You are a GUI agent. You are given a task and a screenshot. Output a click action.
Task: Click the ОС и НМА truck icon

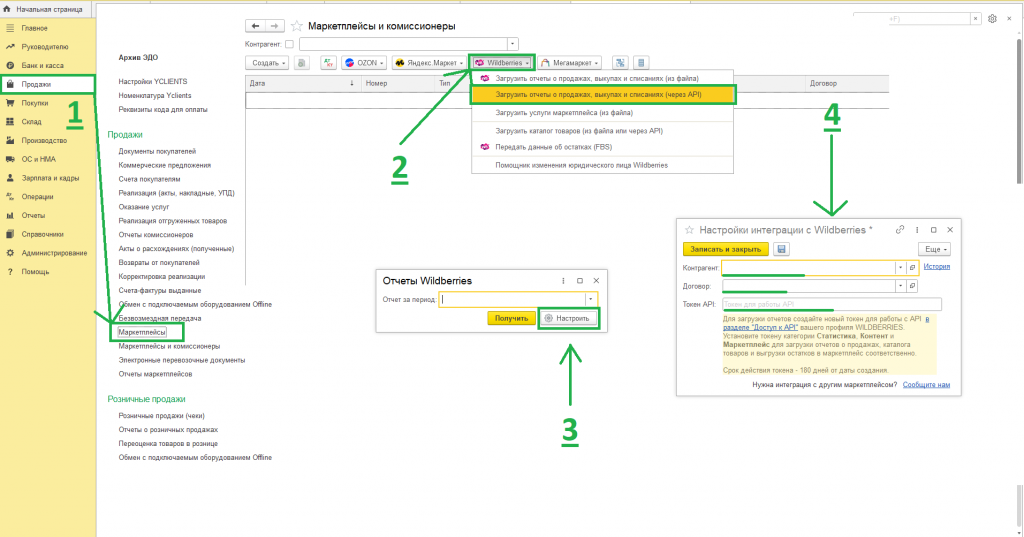(10, 159)
